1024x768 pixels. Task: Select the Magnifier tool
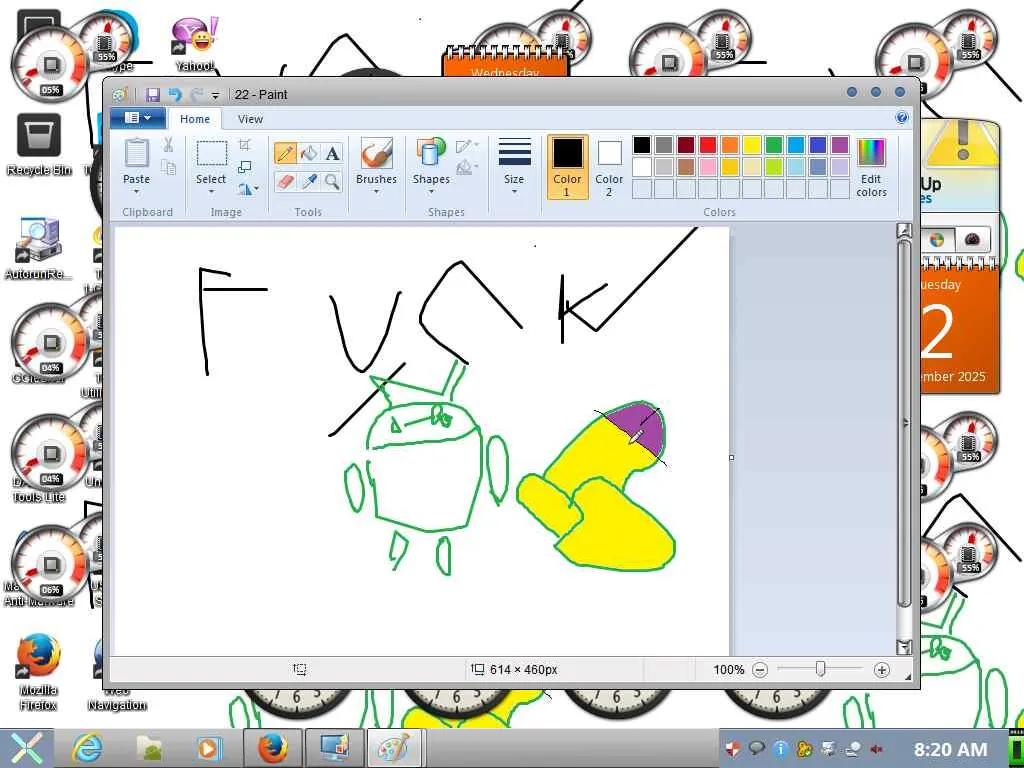point(332,181)
